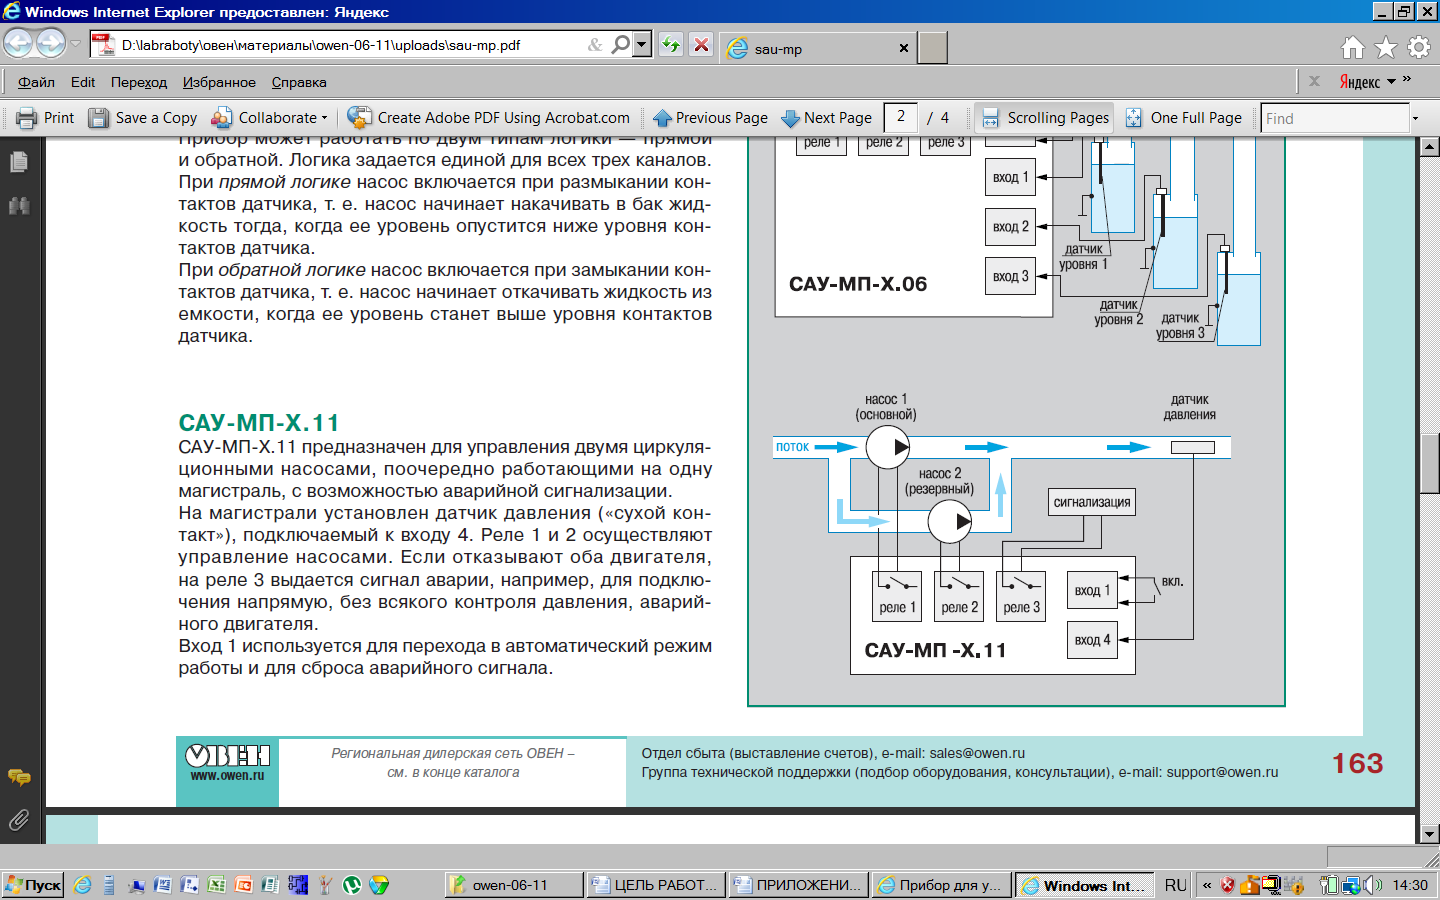Open the binoculars search panel icon
Screen dimensions: 1440x900
(x=19, y=206)
